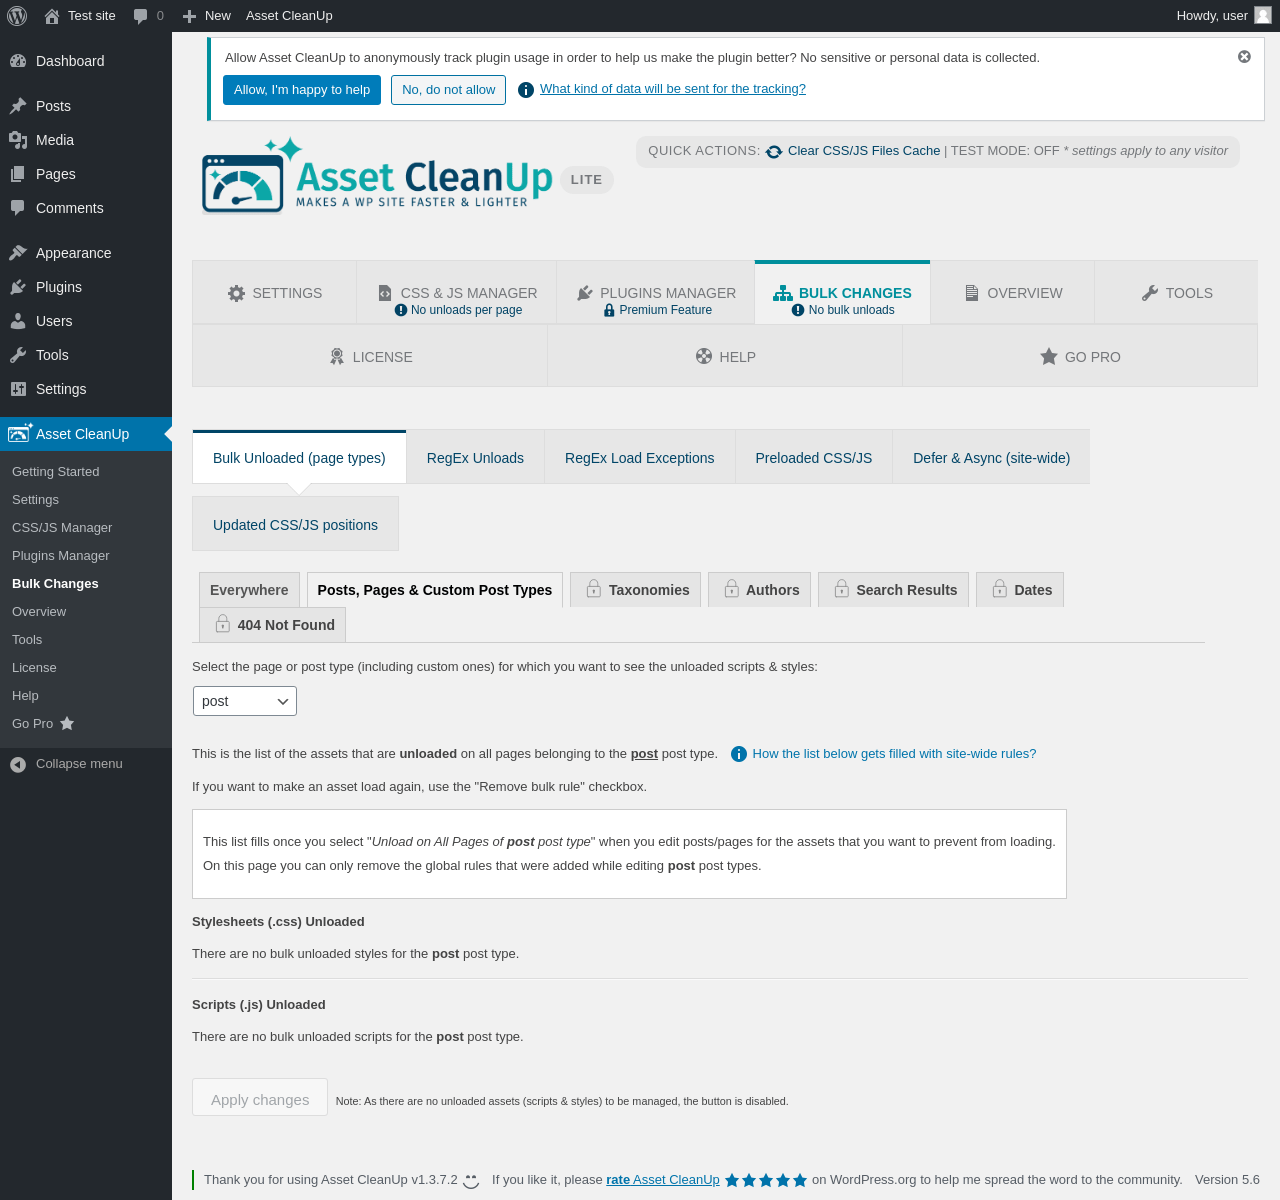The width and height of the screenshot is (1280, 1200).
Task: Open Plugins in the sidebar menu
Action: coord(86,287)
